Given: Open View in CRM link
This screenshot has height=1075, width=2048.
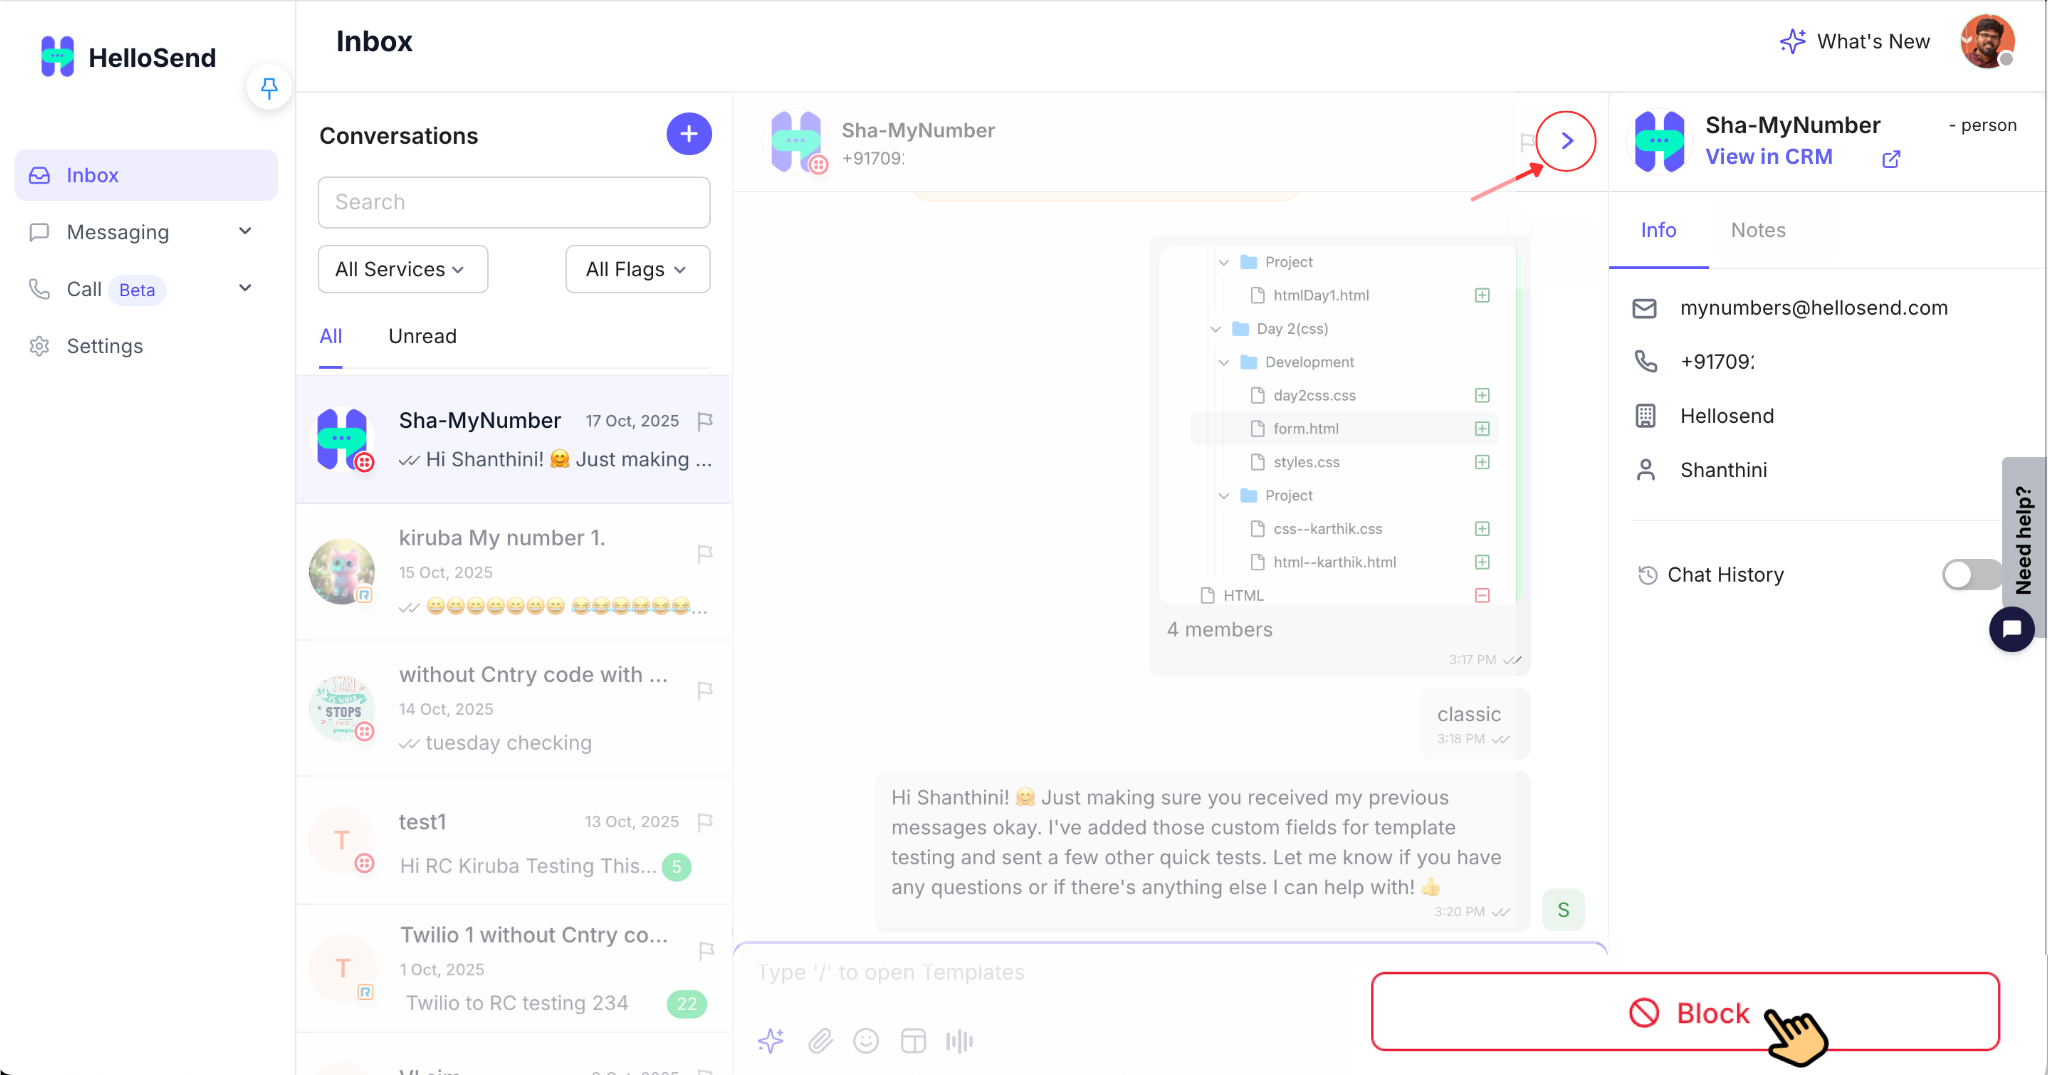Looking at the screenshot, I should coord(1769,157).
